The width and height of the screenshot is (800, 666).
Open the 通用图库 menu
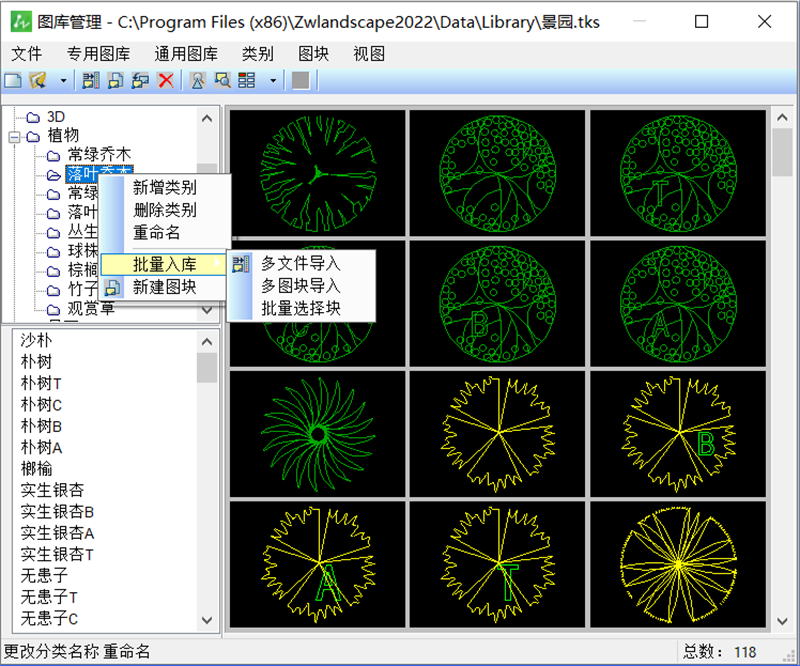click(x=186, y=54)
